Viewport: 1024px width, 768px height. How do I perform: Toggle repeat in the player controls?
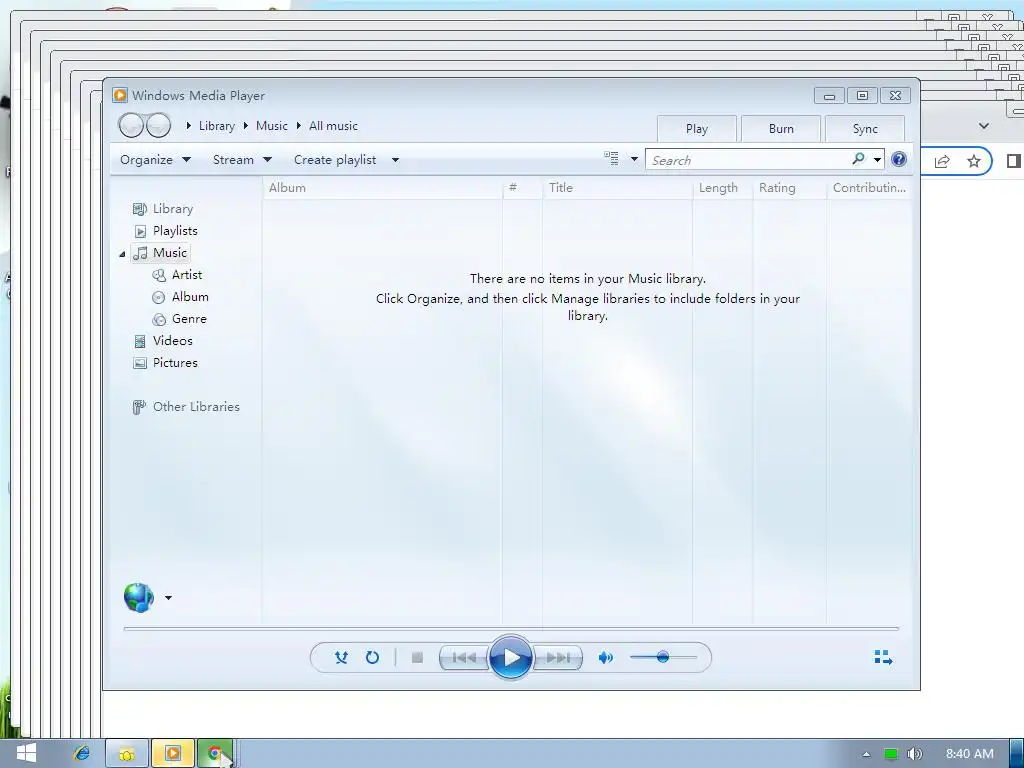372,658
